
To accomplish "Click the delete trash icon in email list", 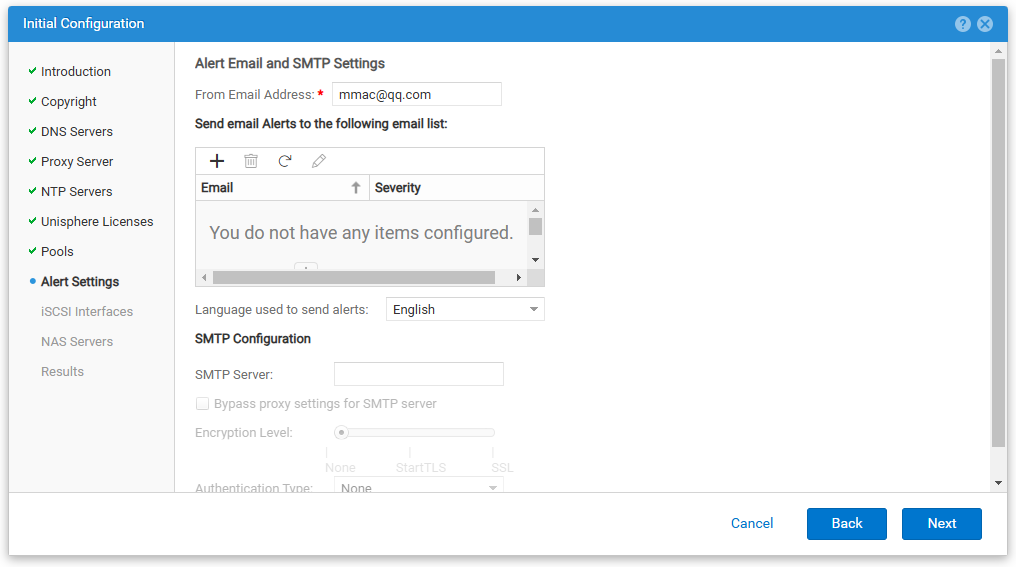I will coord(251,161).
